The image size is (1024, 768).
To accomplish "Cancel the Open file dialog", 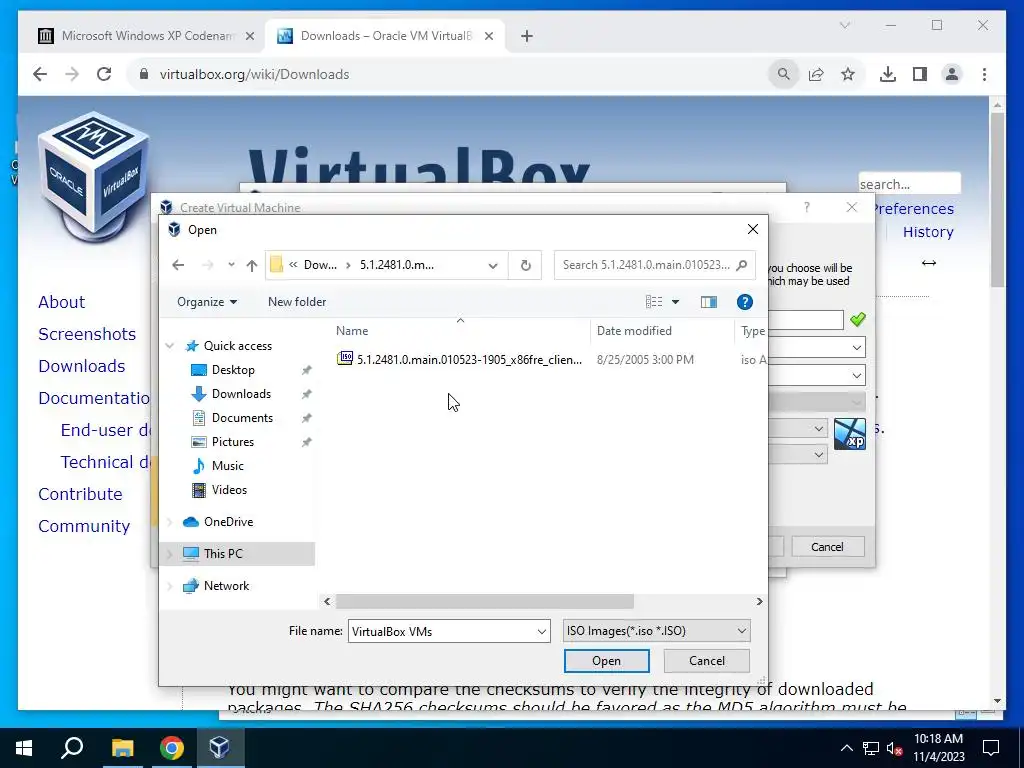I will click(707, 661).
